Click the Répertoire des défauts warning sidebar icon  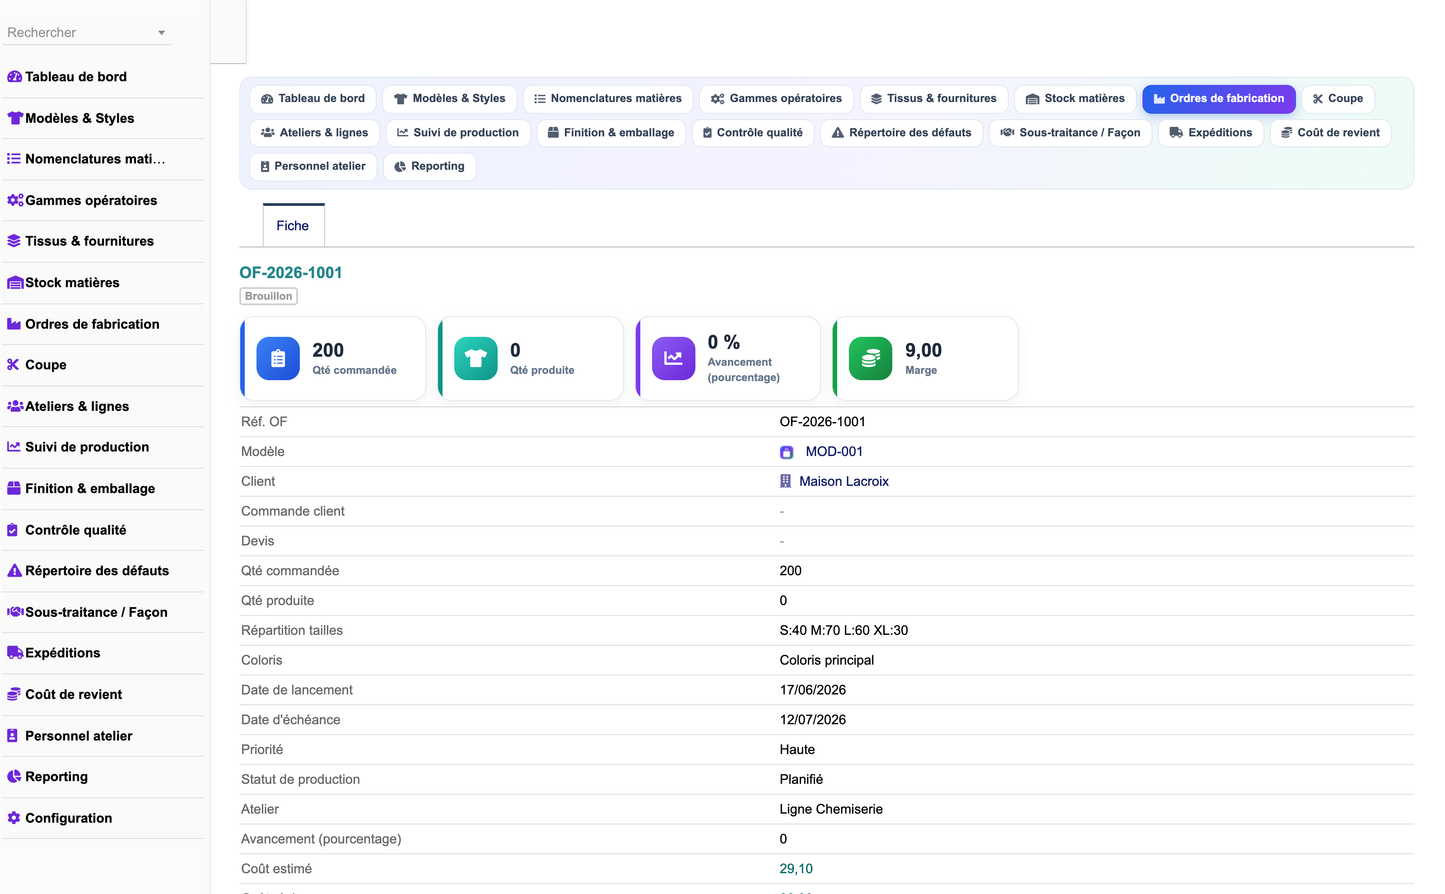point(14,571)
